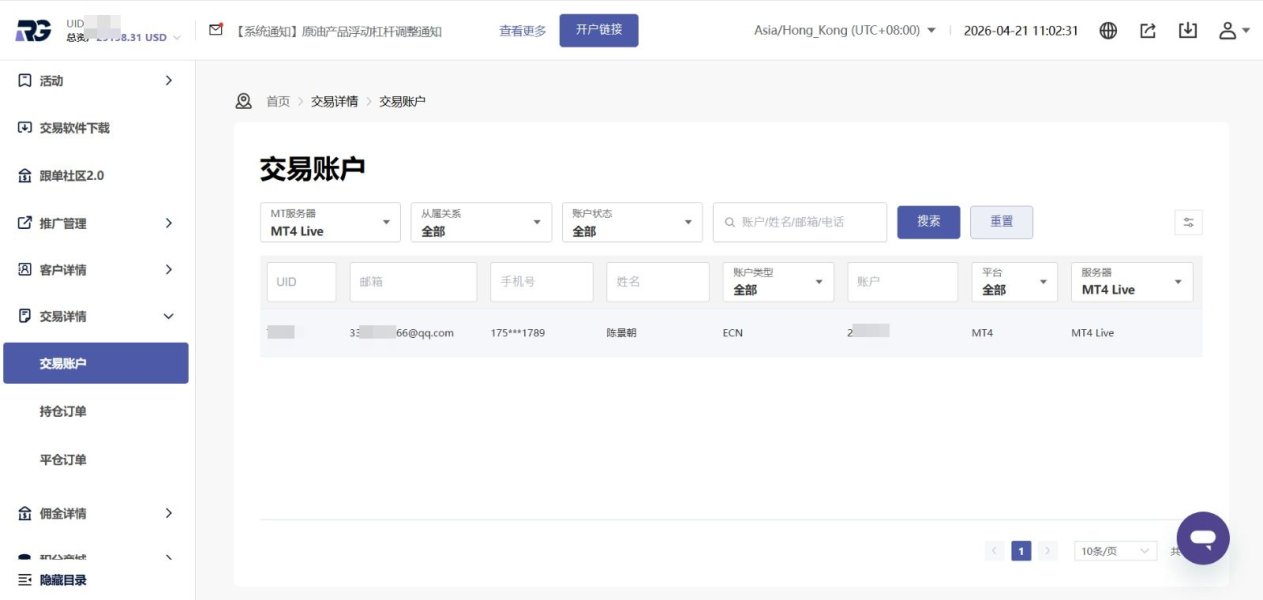1263x600 pixels.
Task: Select 平仓订单 in the sidebar
Action: pyautogui.click(x=63, y=460)
